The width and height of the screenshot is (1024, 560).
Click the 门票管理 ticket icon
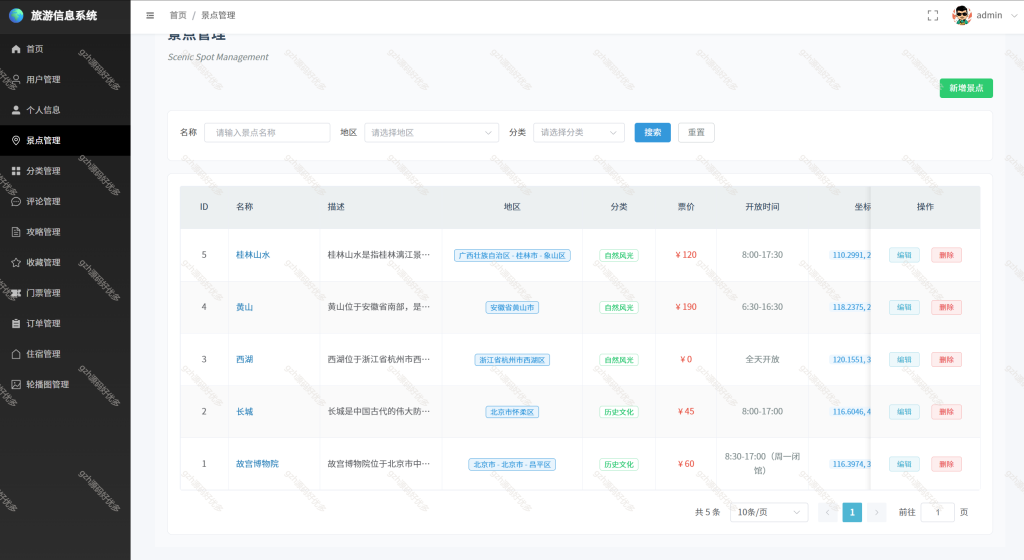click(x=16, y=293)
